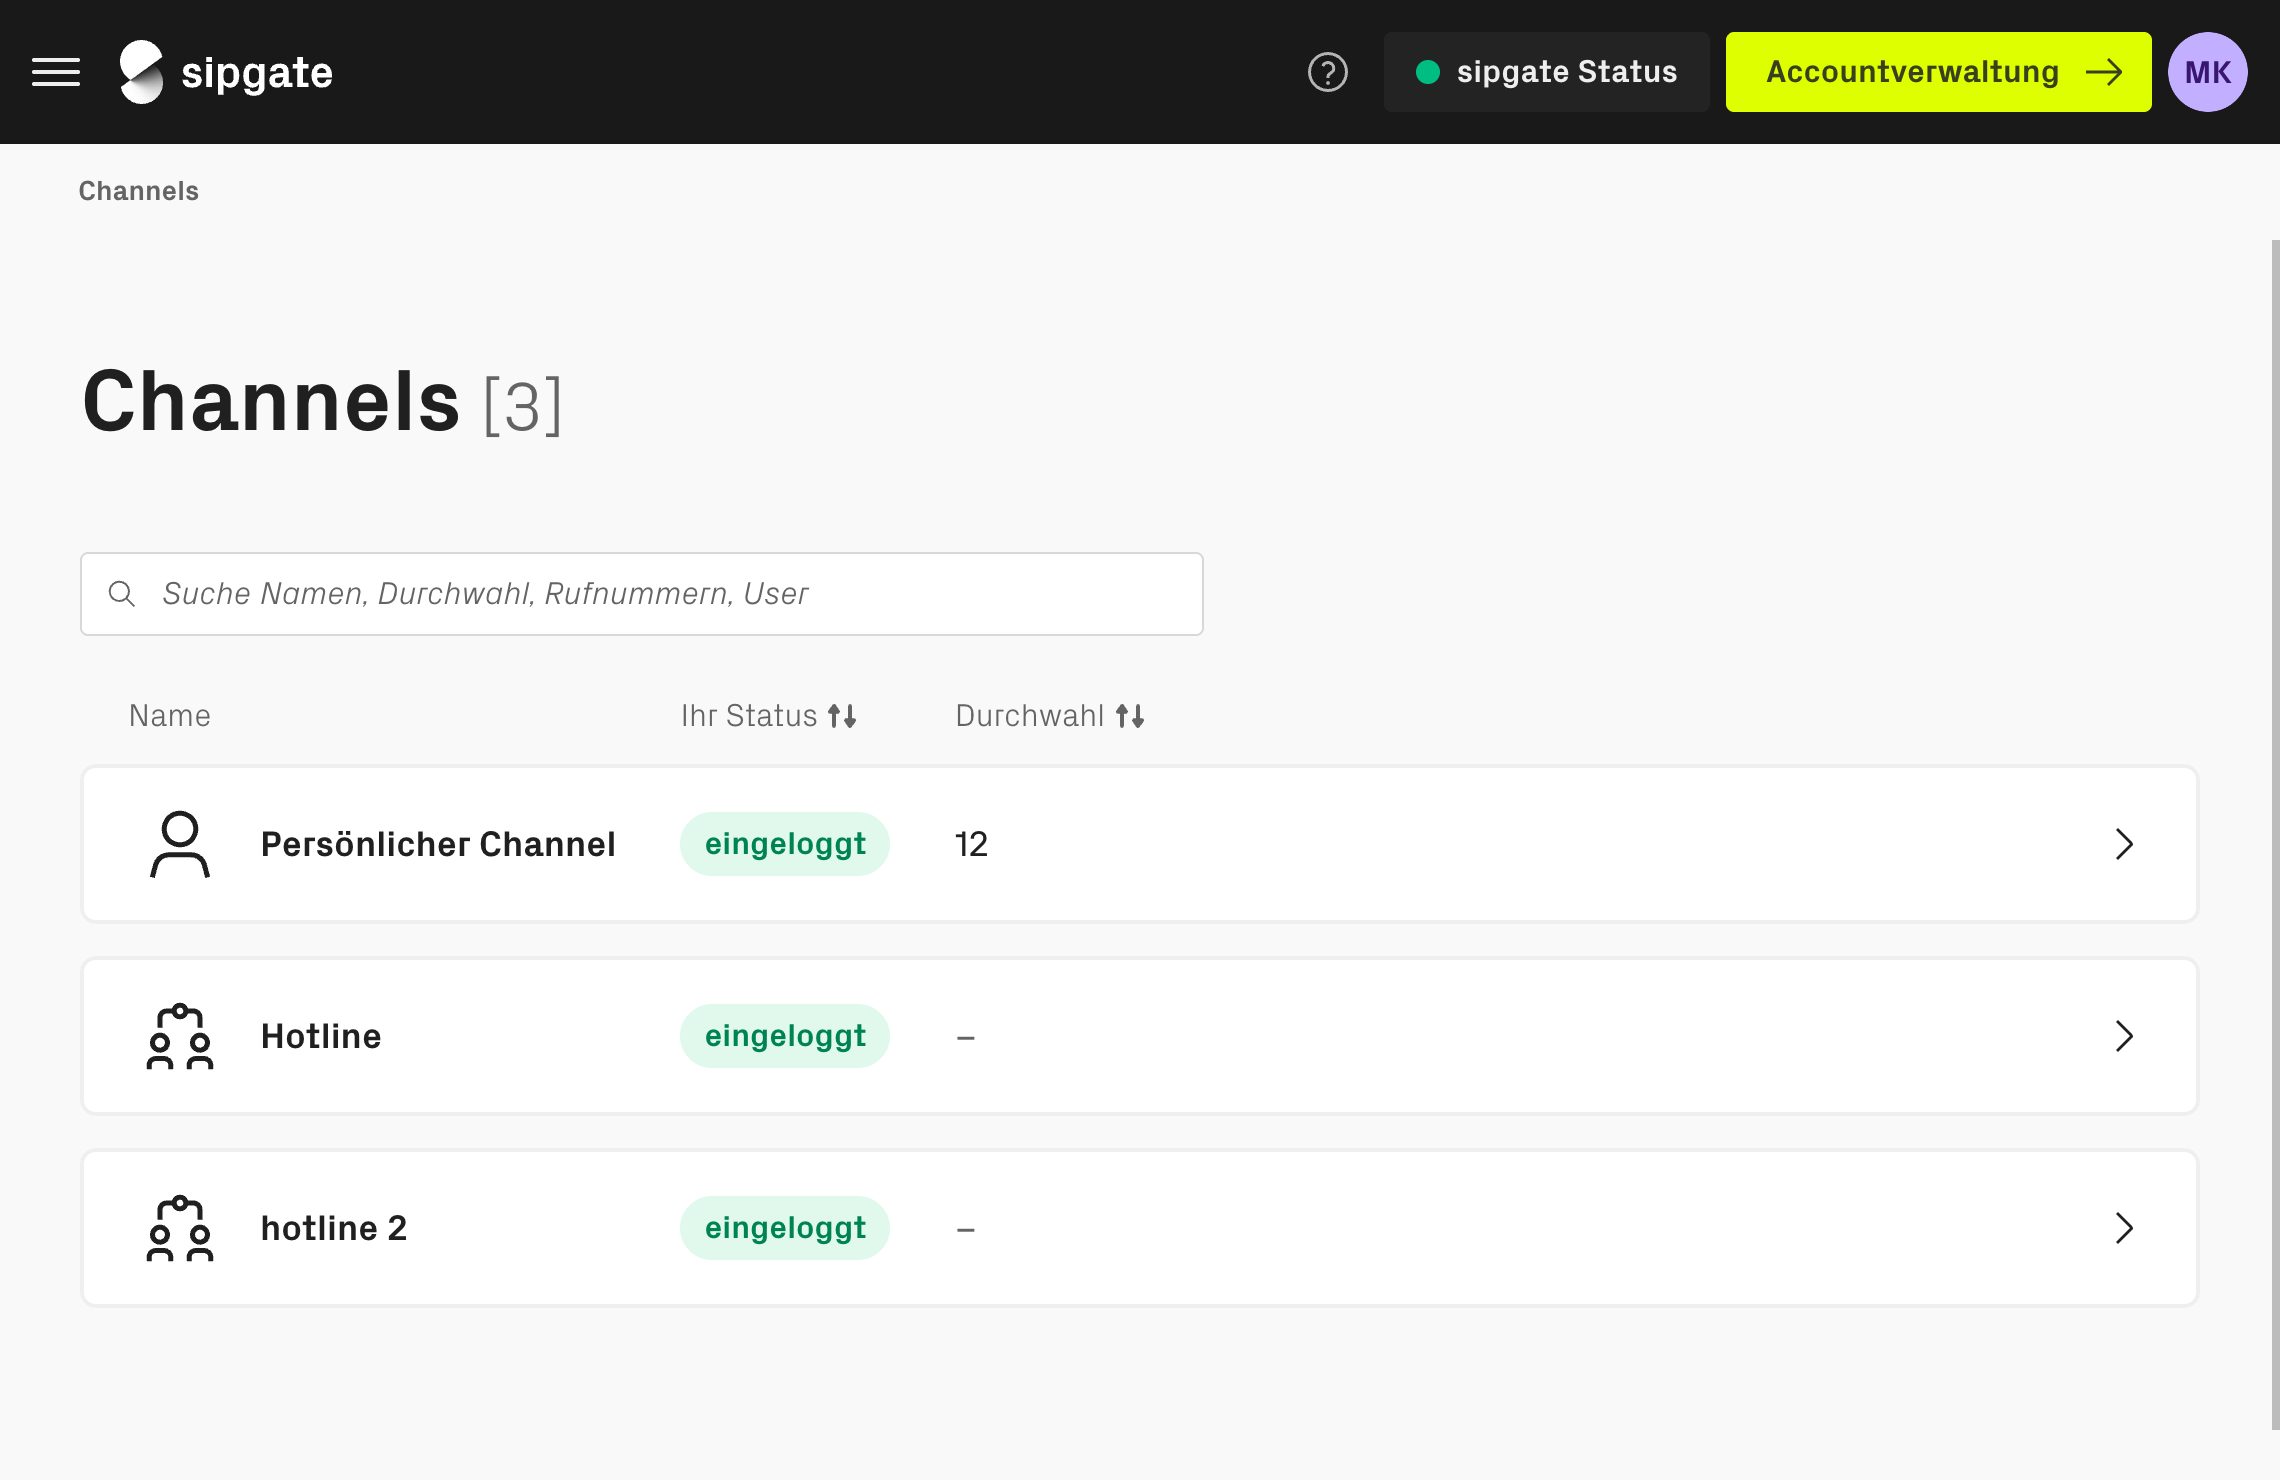Focus the Suche Namen search field
Viewport: 2280px width, 1480px height.
(x=660, y=594)
